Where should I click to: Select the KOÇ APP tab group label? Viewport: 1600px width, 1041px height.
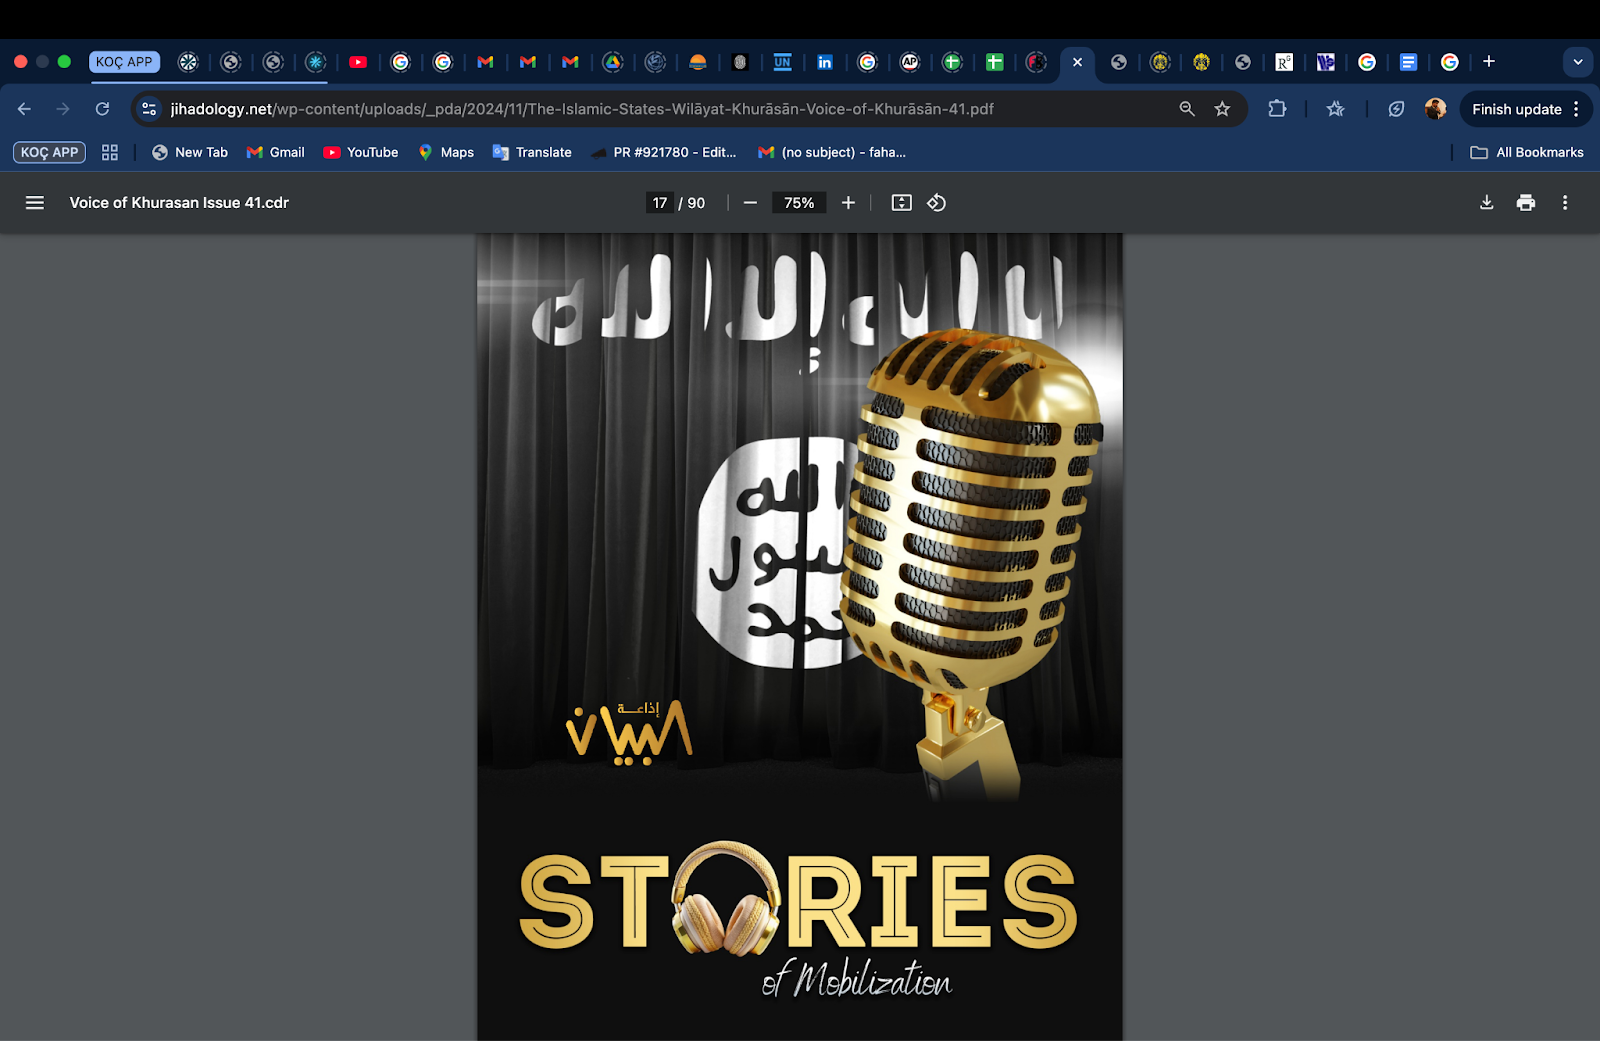click(124, 62)
